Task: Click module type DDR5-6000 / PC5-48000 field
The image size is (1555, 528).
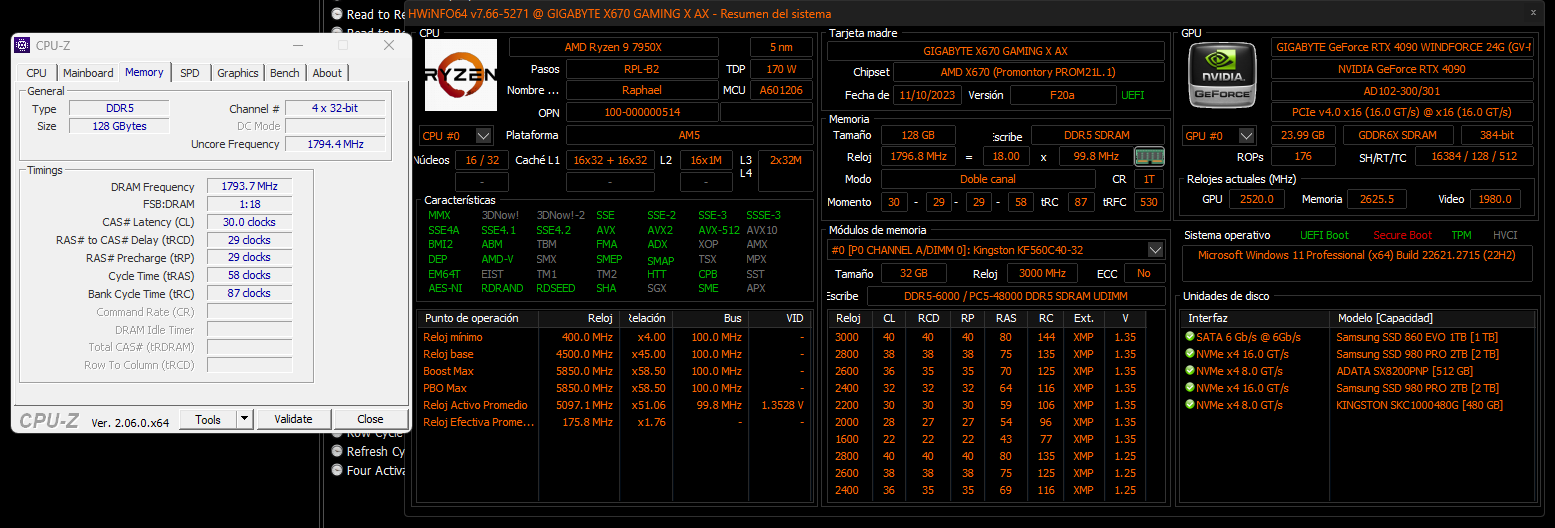Action: click(x=1015, y=296)
